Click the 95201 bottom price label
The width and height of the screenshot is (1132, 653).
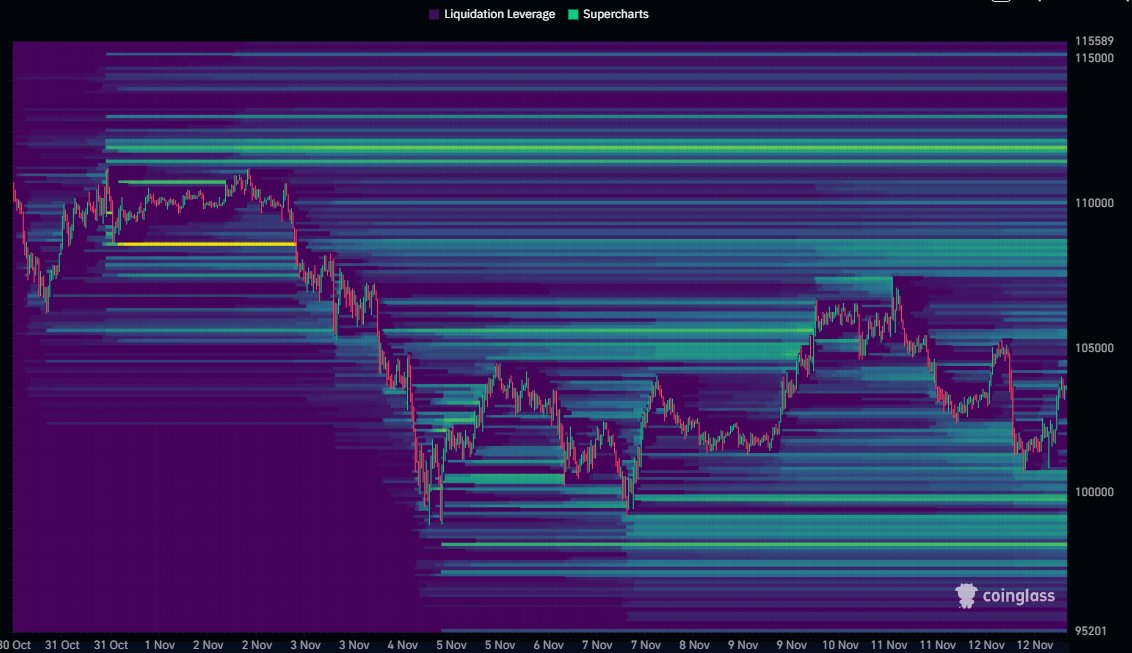(x=1091, y=631)
